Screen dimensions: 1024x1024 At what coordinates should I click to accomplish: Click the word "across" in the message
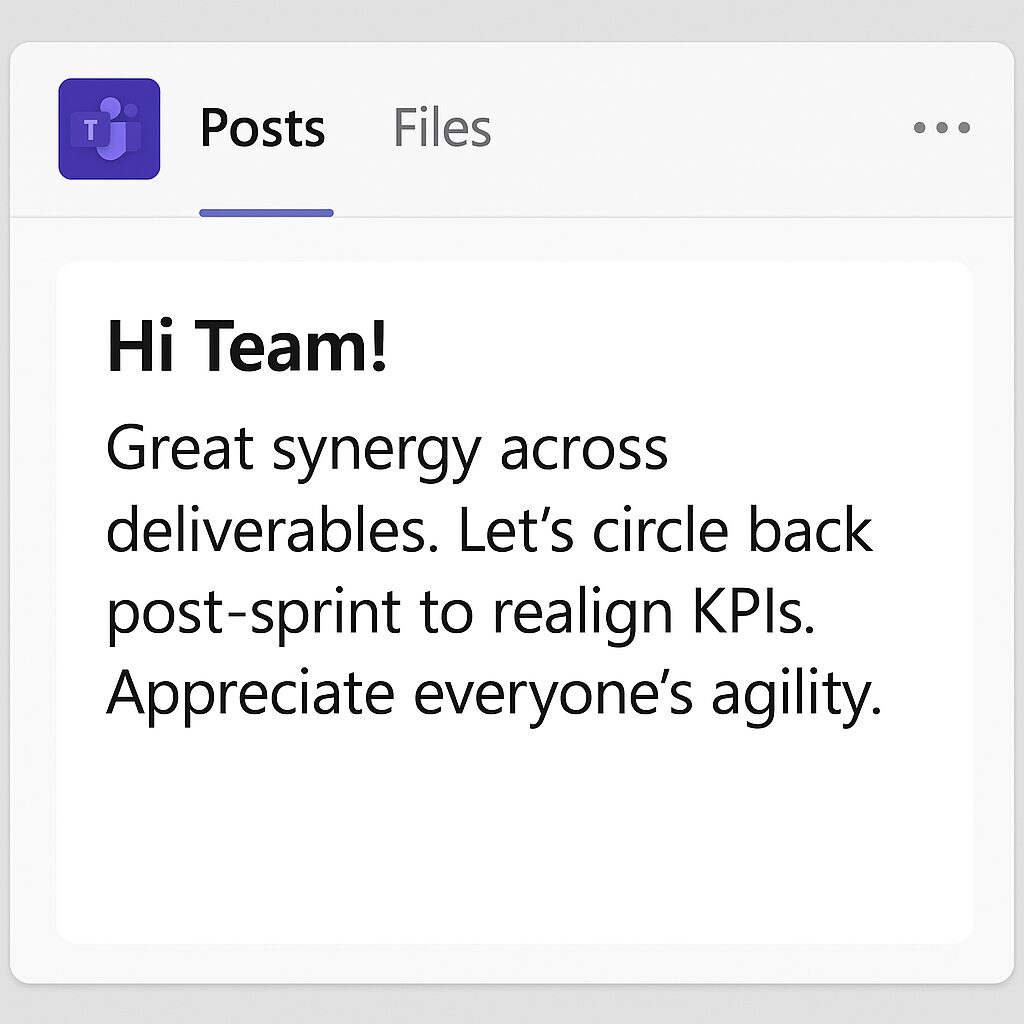584,451
